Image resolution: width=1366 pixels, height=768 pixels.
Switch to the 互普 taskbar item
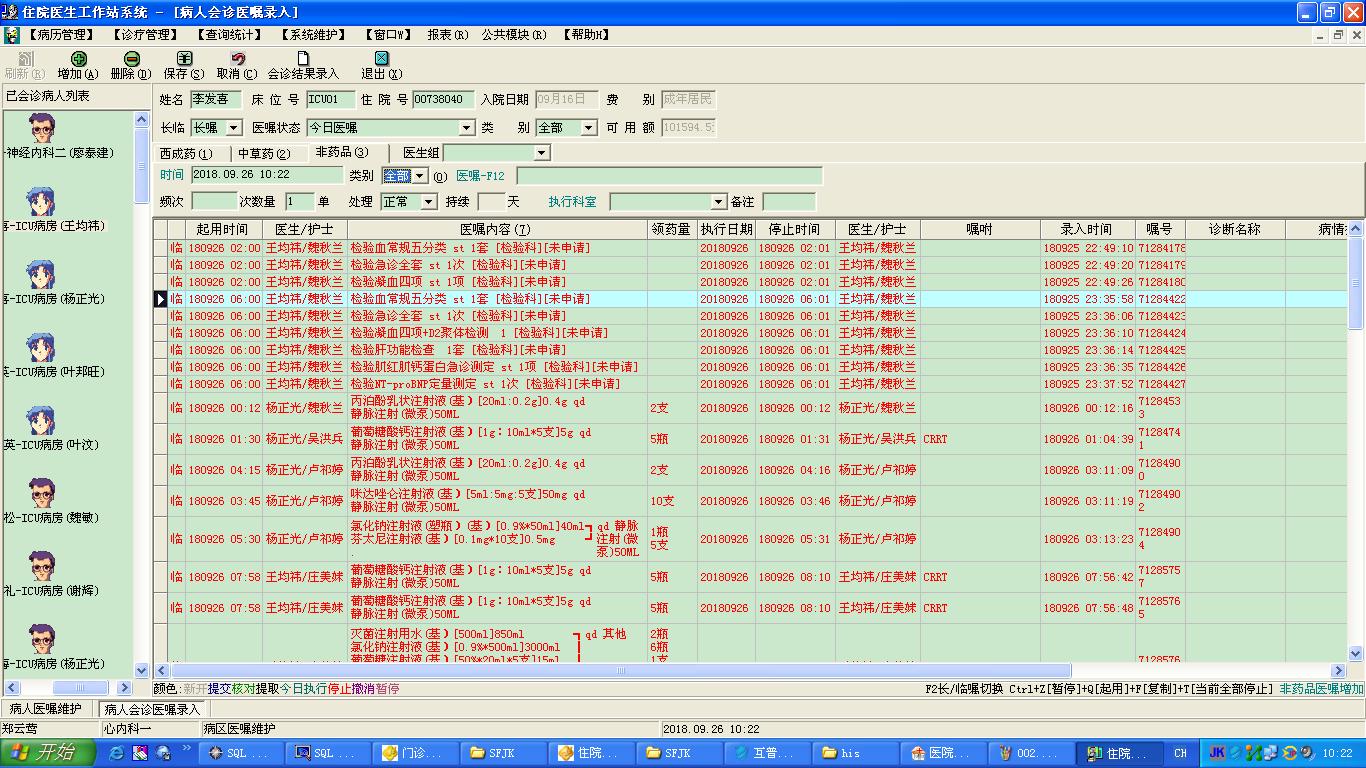click(x=769, y=753)
